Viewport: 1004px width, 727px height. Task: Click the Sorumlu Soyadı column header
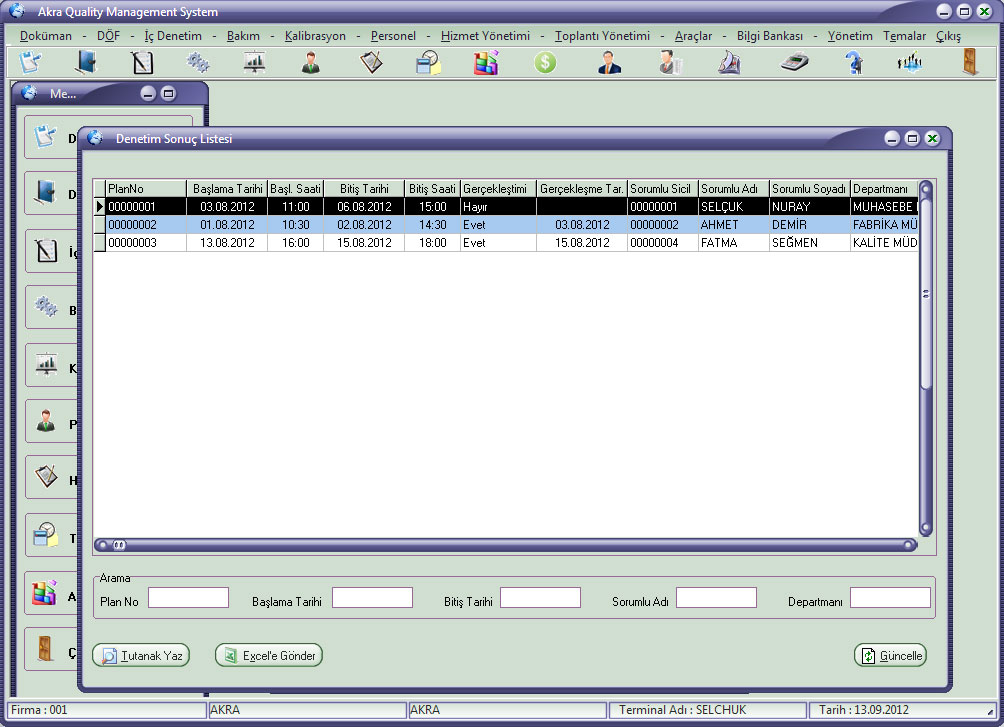(809, 188)
